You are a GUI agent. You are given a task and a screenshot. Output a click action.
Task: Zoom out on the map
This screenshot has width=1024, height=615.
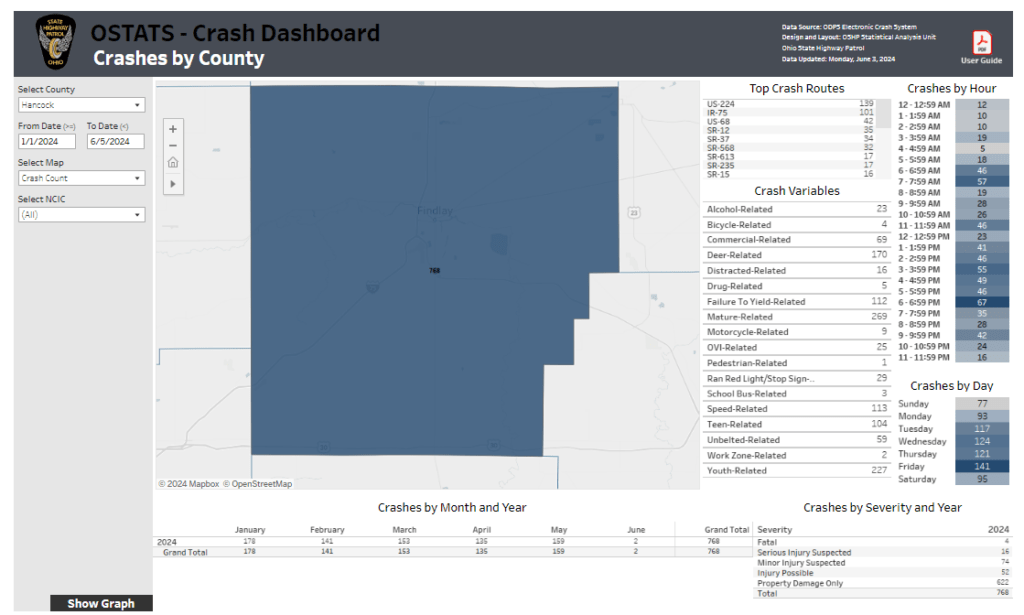tap(173, 146)
